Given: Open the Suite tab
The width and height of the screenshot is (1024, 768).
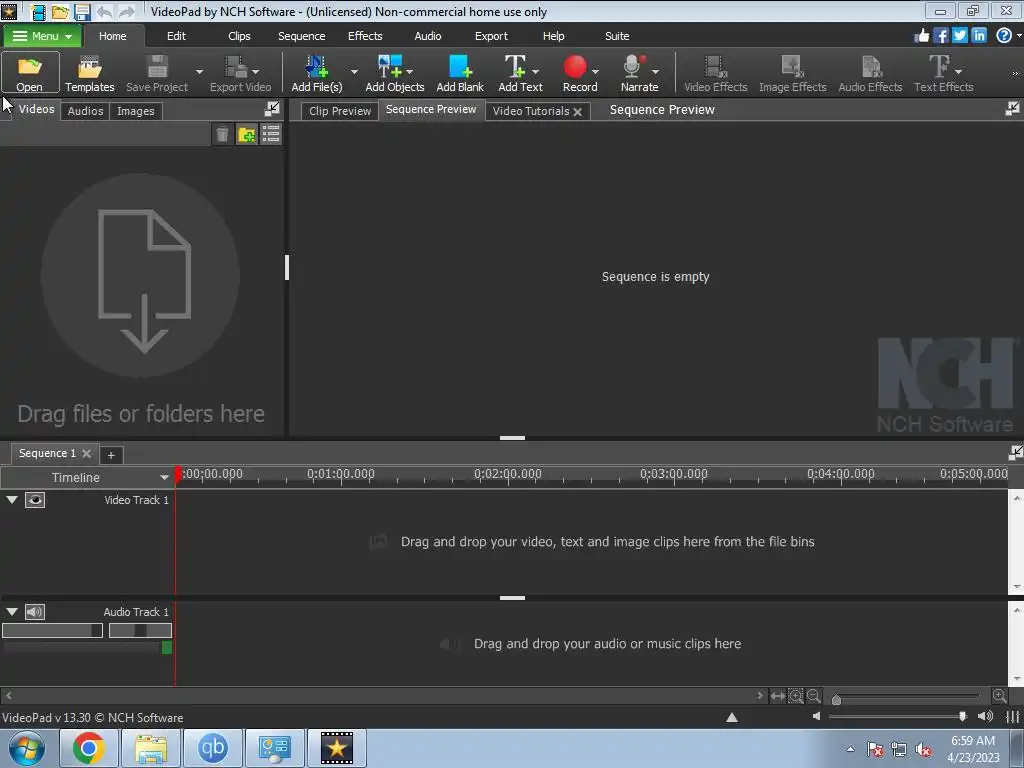Looking at the screenshot, I should [617, 36].
